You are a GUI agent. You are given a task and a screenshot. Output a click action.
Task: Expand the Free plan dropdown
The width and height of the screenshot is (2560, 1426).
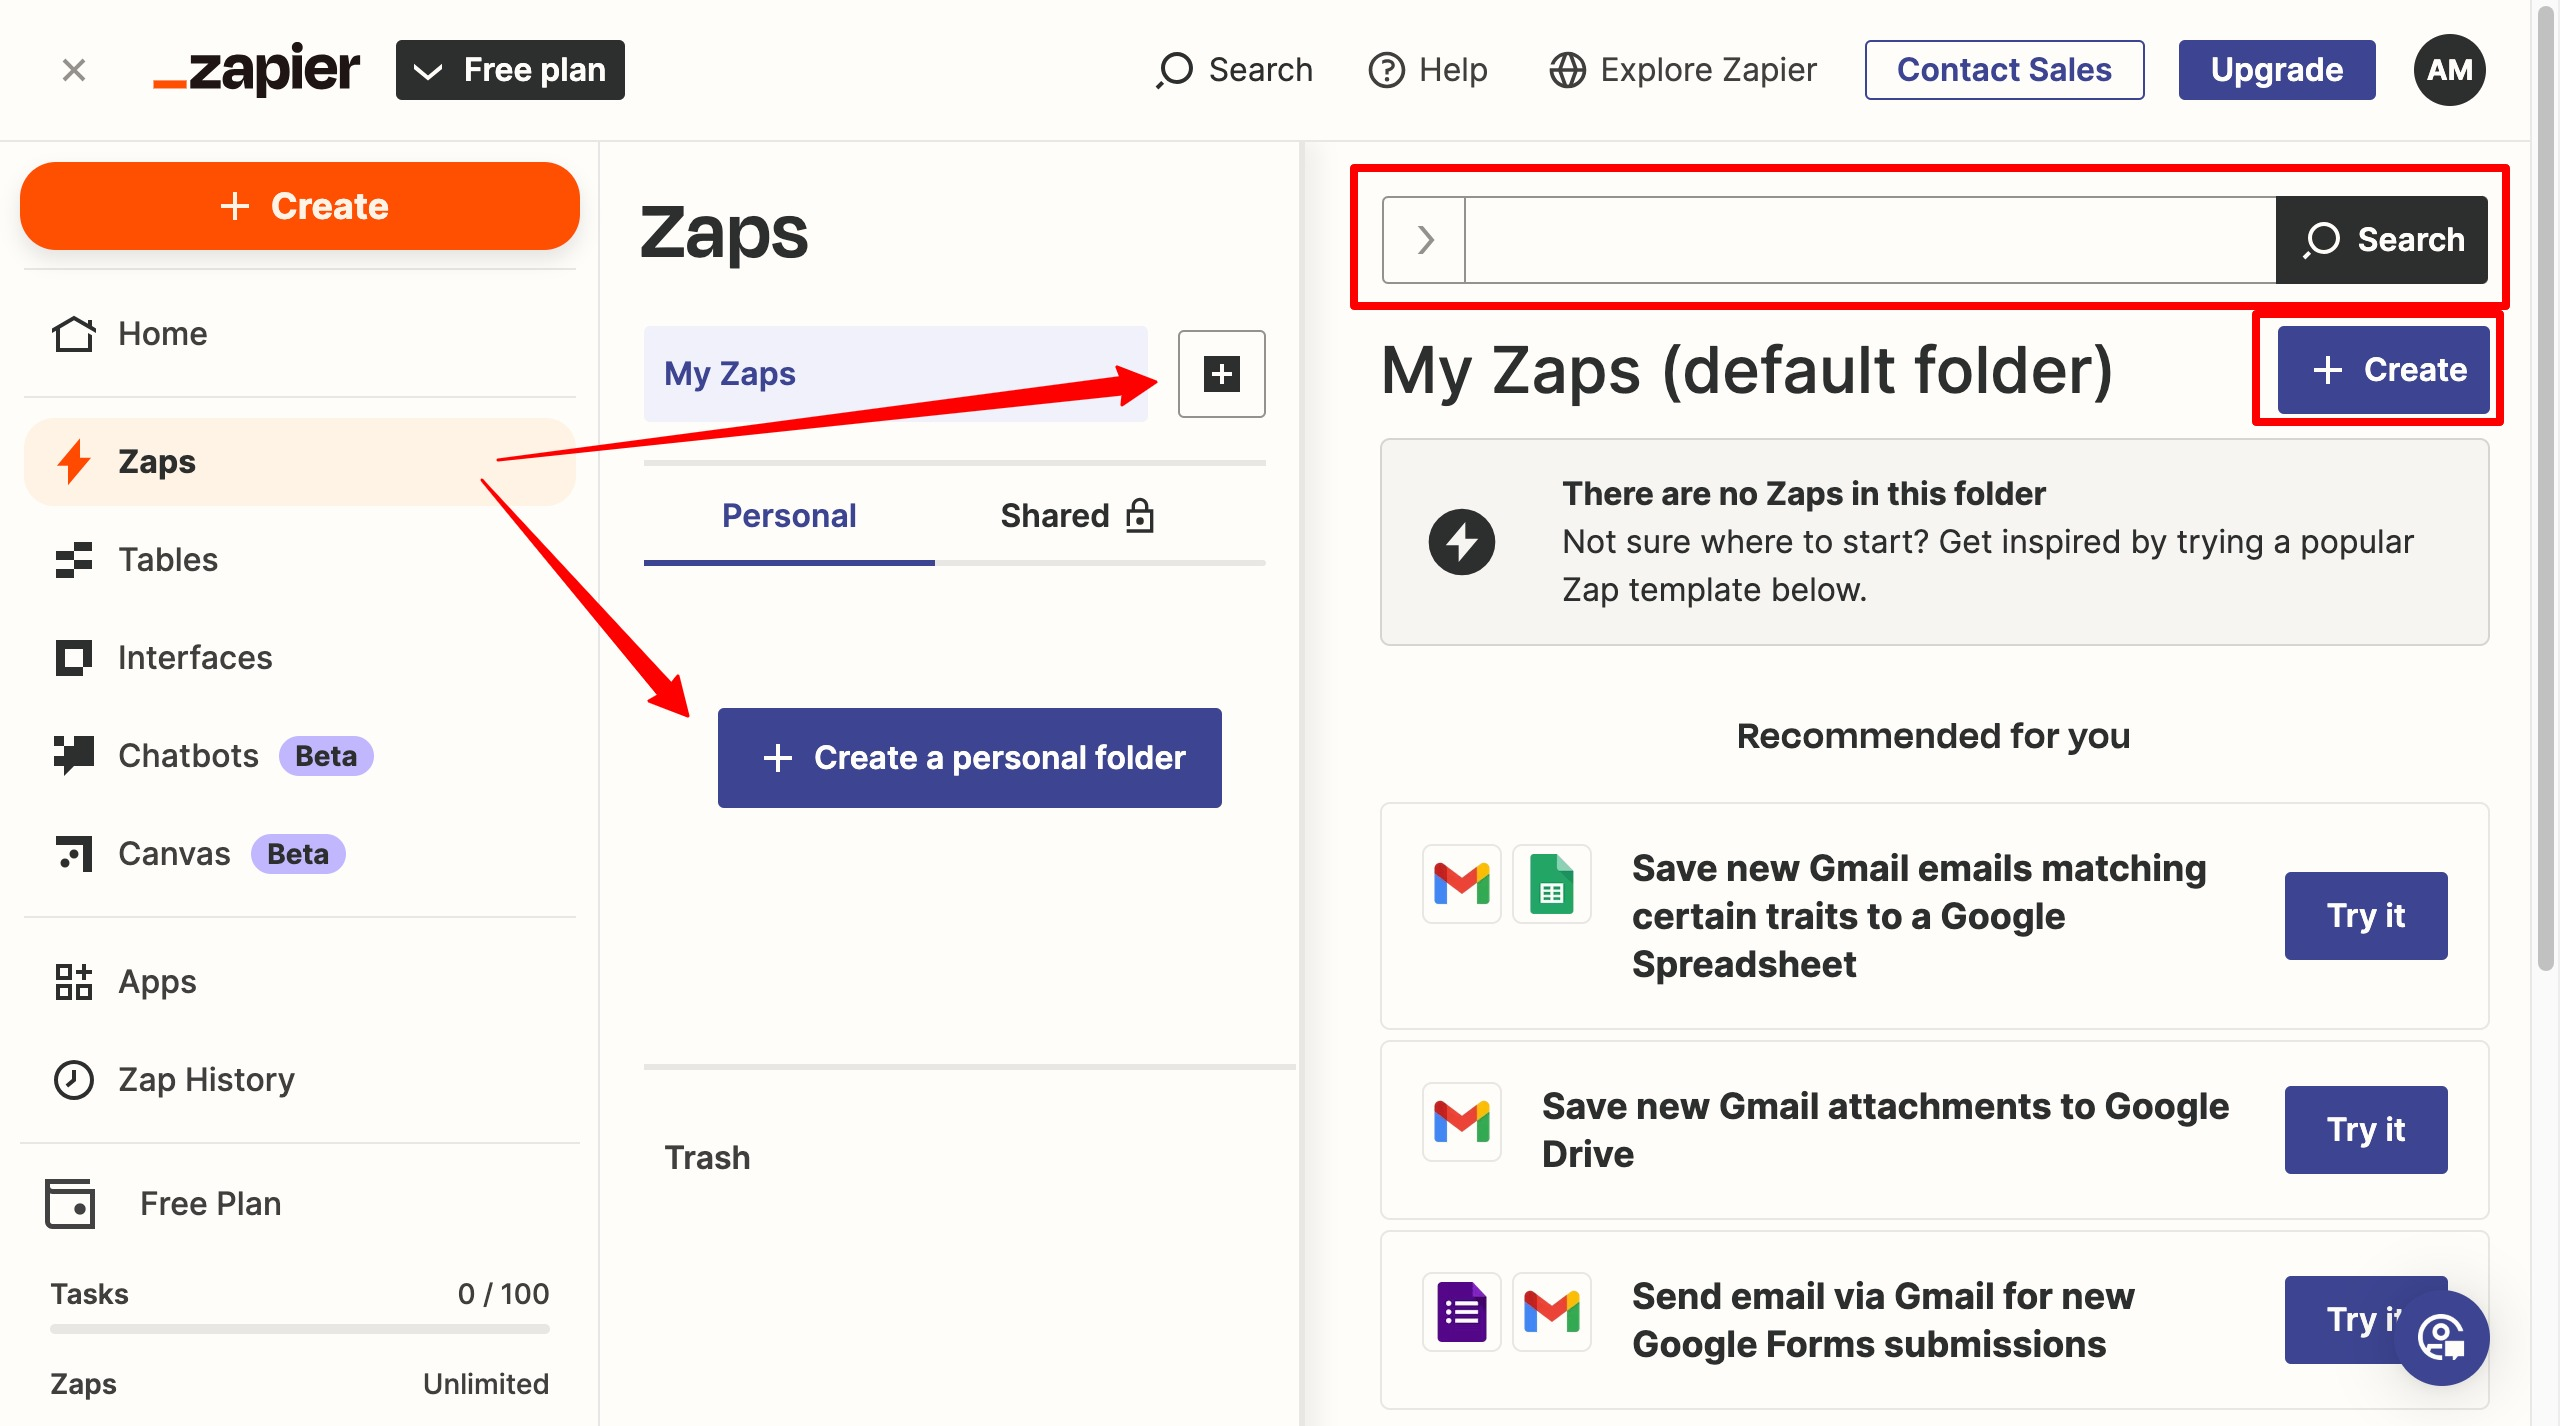pos(510,70)
